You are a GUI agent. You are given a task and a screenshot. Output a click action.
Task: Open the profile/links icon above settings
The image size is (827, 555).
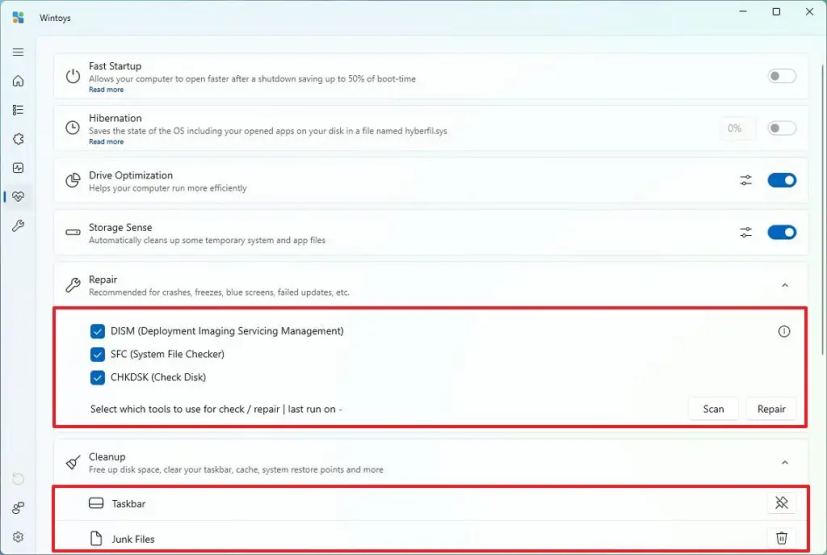pos(18,508)
